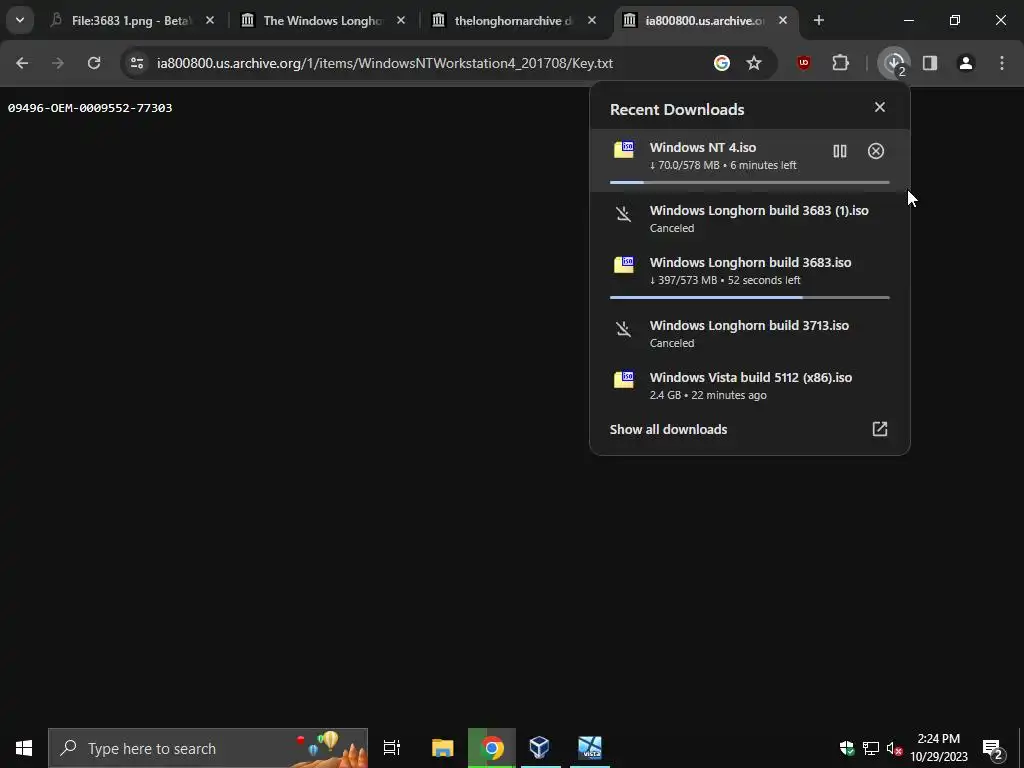Click the taskbar search box
Screen dimensions: 1024x768
coord(208,748)
